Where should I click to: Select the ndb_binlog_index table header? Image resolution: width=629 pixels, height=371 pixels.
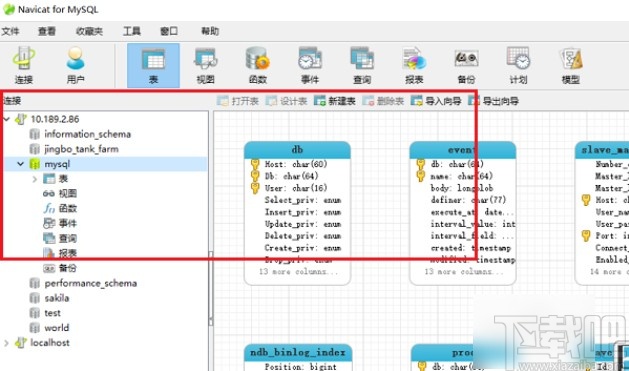click(298, 352)
